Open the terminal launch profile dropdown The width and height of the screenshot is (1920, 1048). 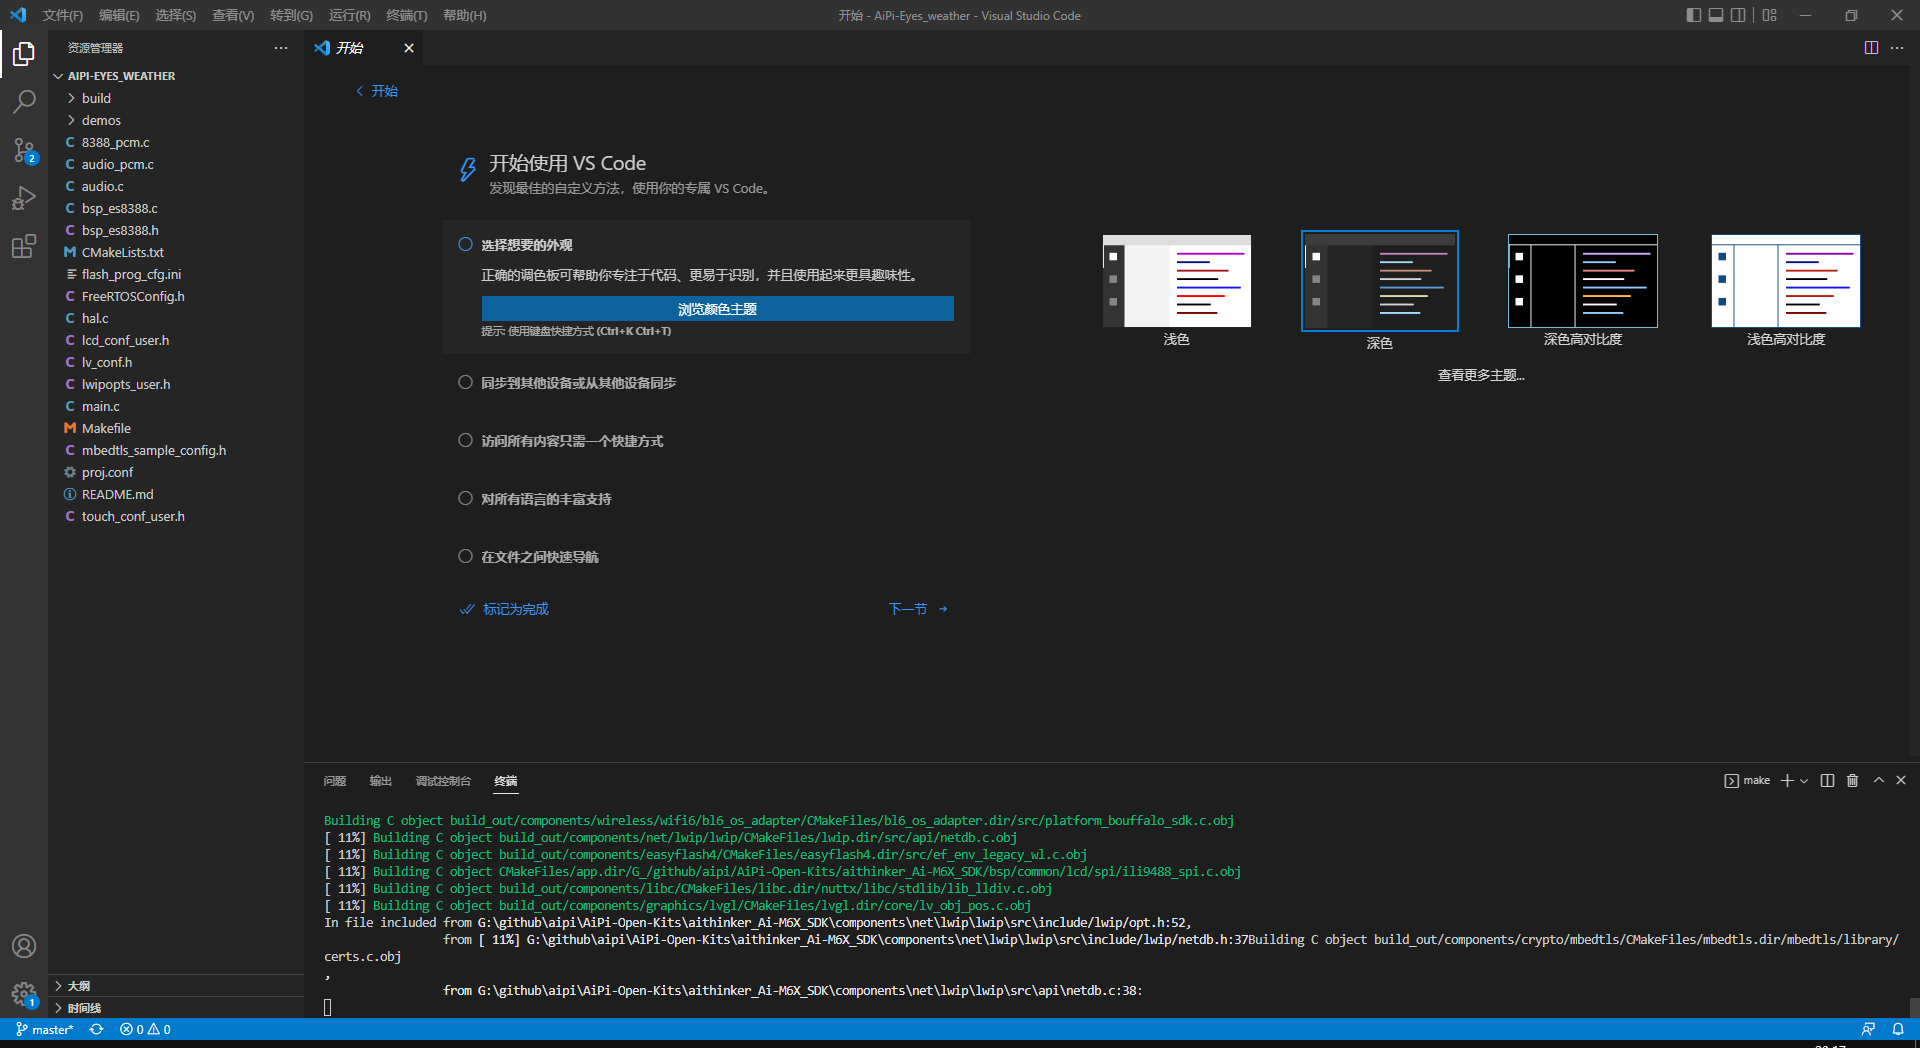(1804, 781)
